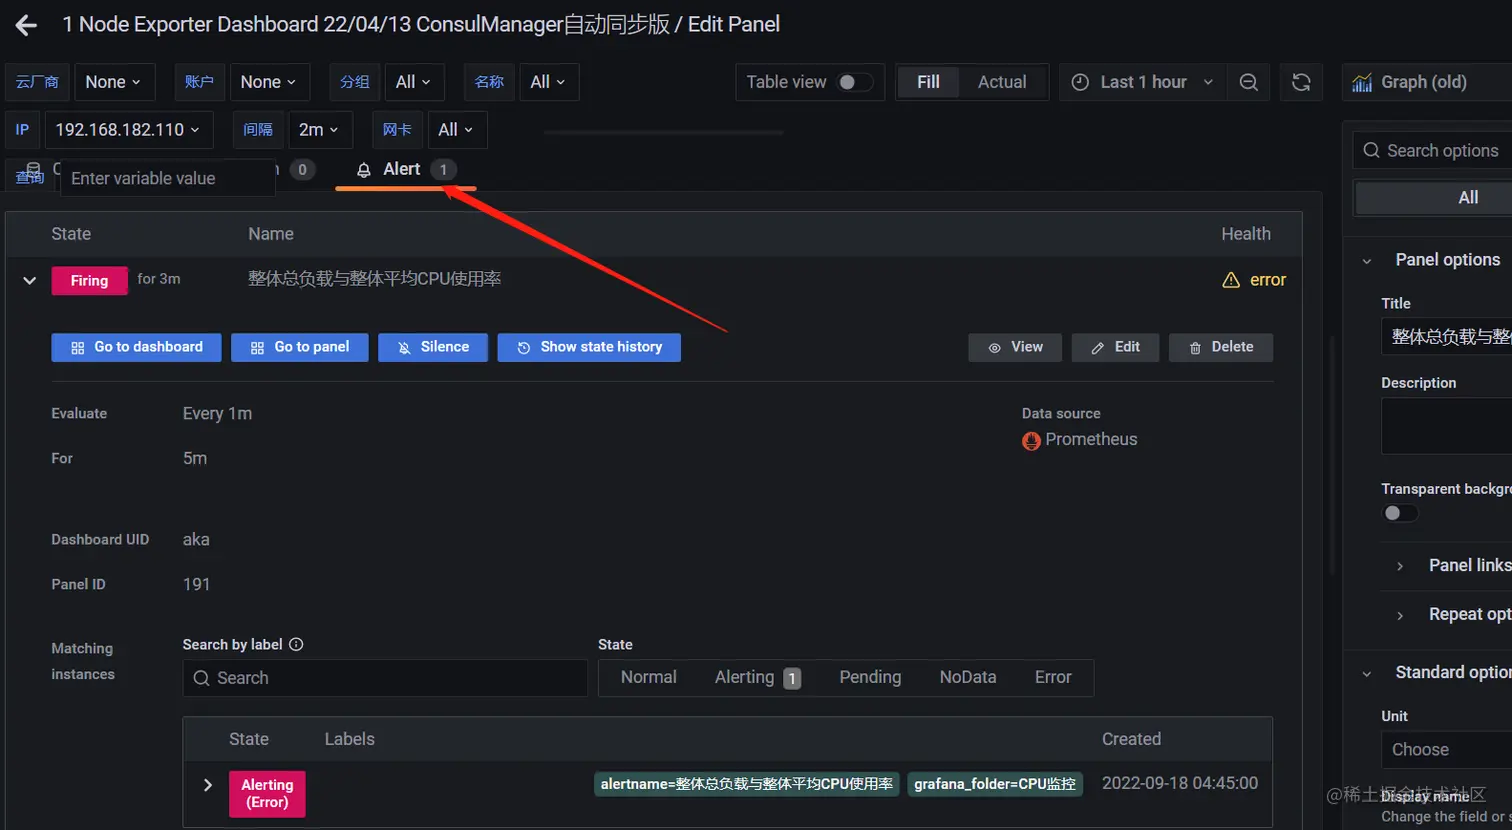
Task: Collapse the Standard options section
Action: point(1367,674)
